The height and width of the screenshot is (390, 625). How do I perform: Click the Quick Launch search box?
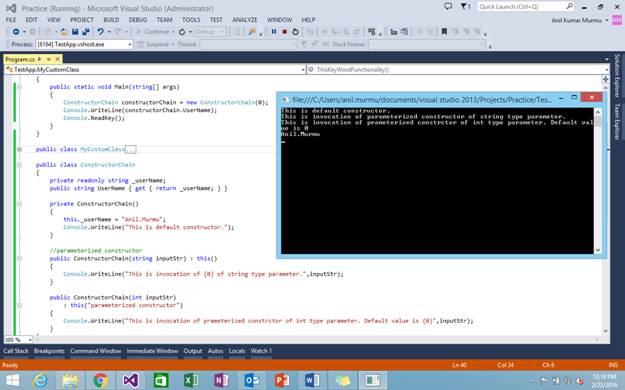[521, 7]
